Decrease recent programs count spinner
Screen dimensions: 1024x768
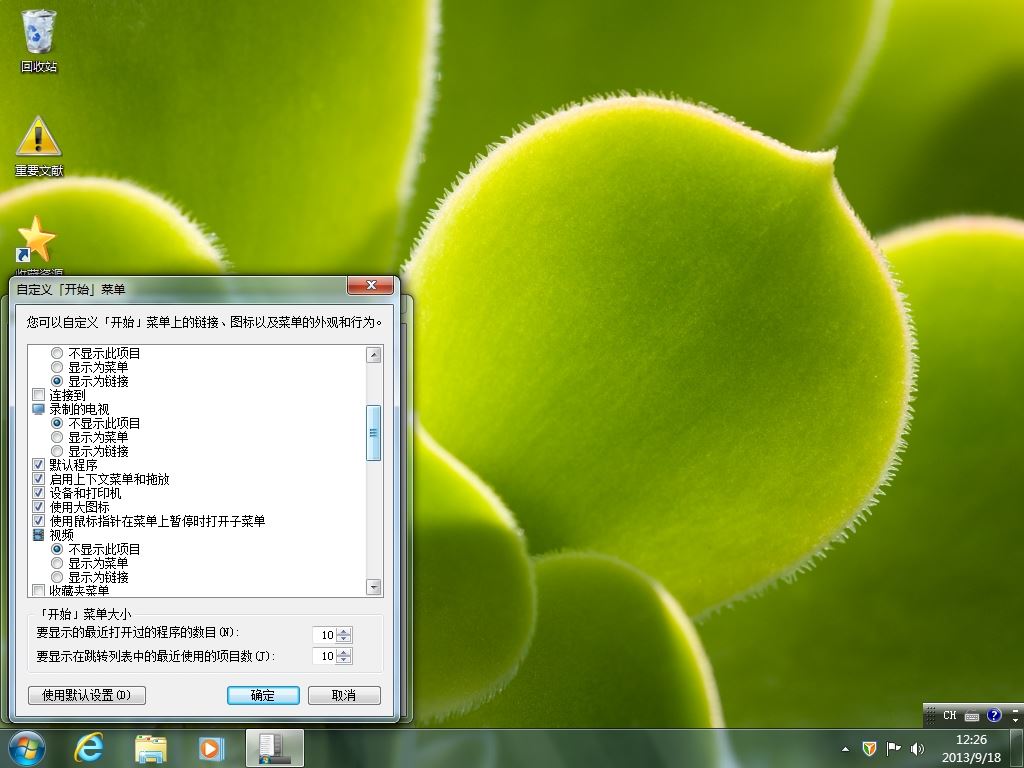point(345,639)
